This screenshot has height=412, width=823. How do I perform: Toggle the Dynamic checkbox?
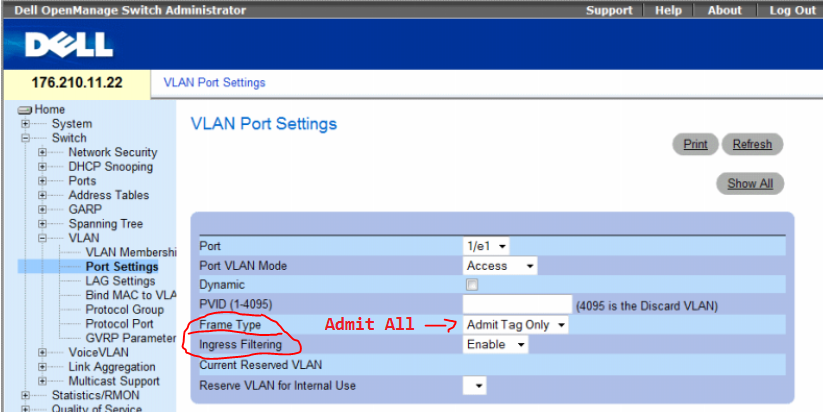(x=472, y=285)
